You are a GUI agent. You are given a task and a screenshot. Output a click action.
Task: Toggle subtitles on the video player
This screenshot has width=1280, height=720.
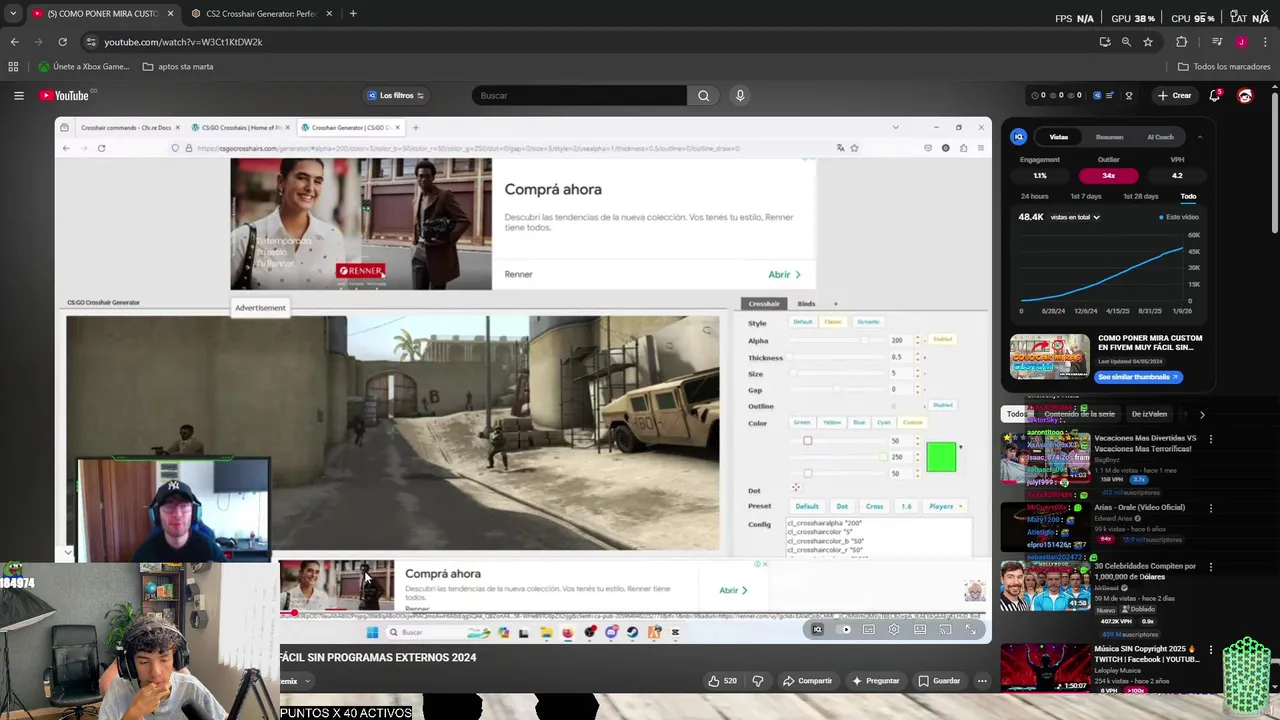868,630
